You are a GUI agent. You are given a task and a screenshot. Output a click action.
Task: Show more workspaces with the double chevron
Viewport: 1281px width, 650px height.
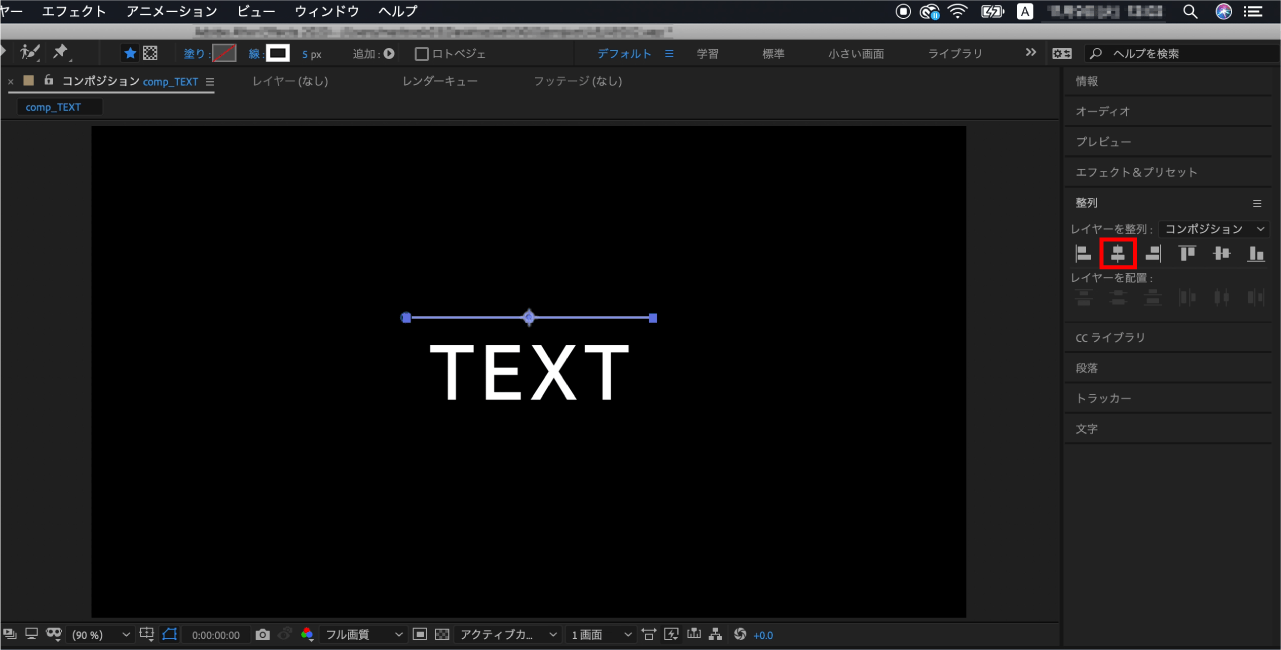[x=1032, y=53]
